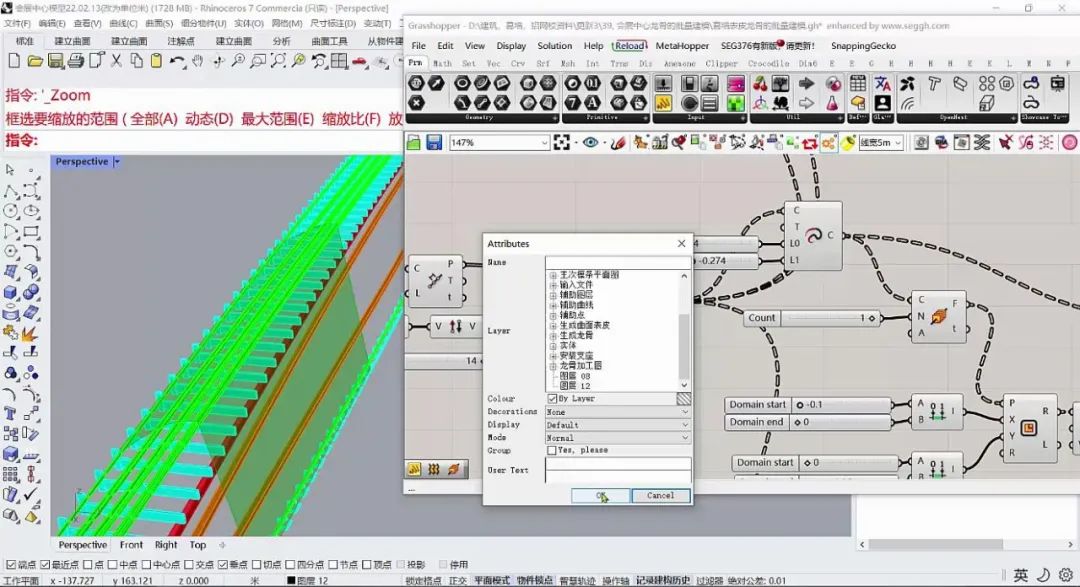Open Grasshopper Solution menu
Screen dimensions: 1080x587
coord(554,45)
